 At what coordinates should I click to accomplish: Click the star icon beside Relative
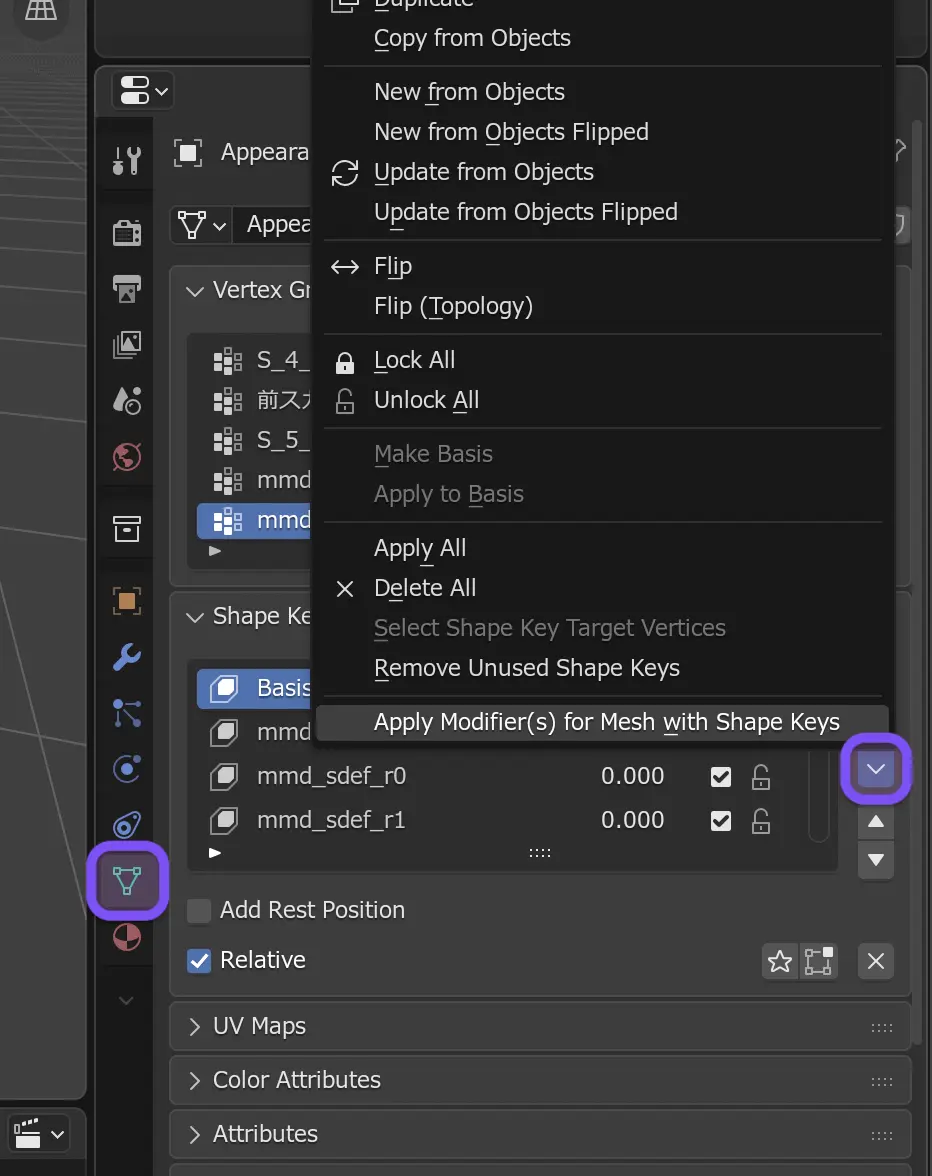pyautogui.click(x=780, y=961)
